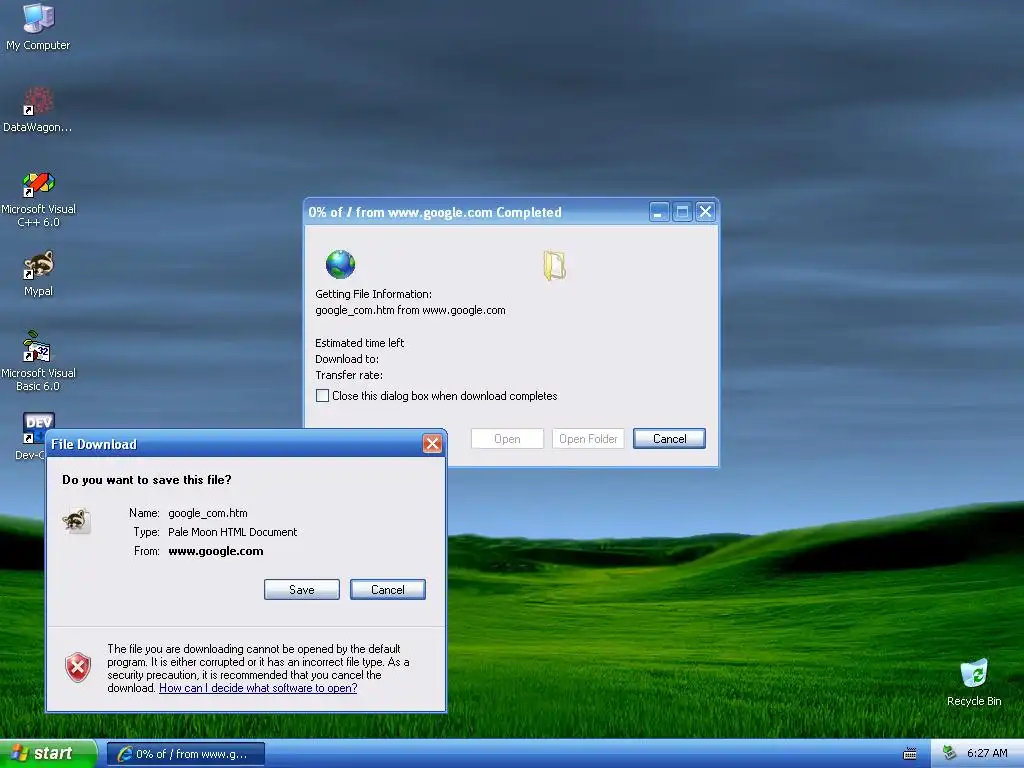Click the on-screen keyboard tray icon

[x=910, y=754]
